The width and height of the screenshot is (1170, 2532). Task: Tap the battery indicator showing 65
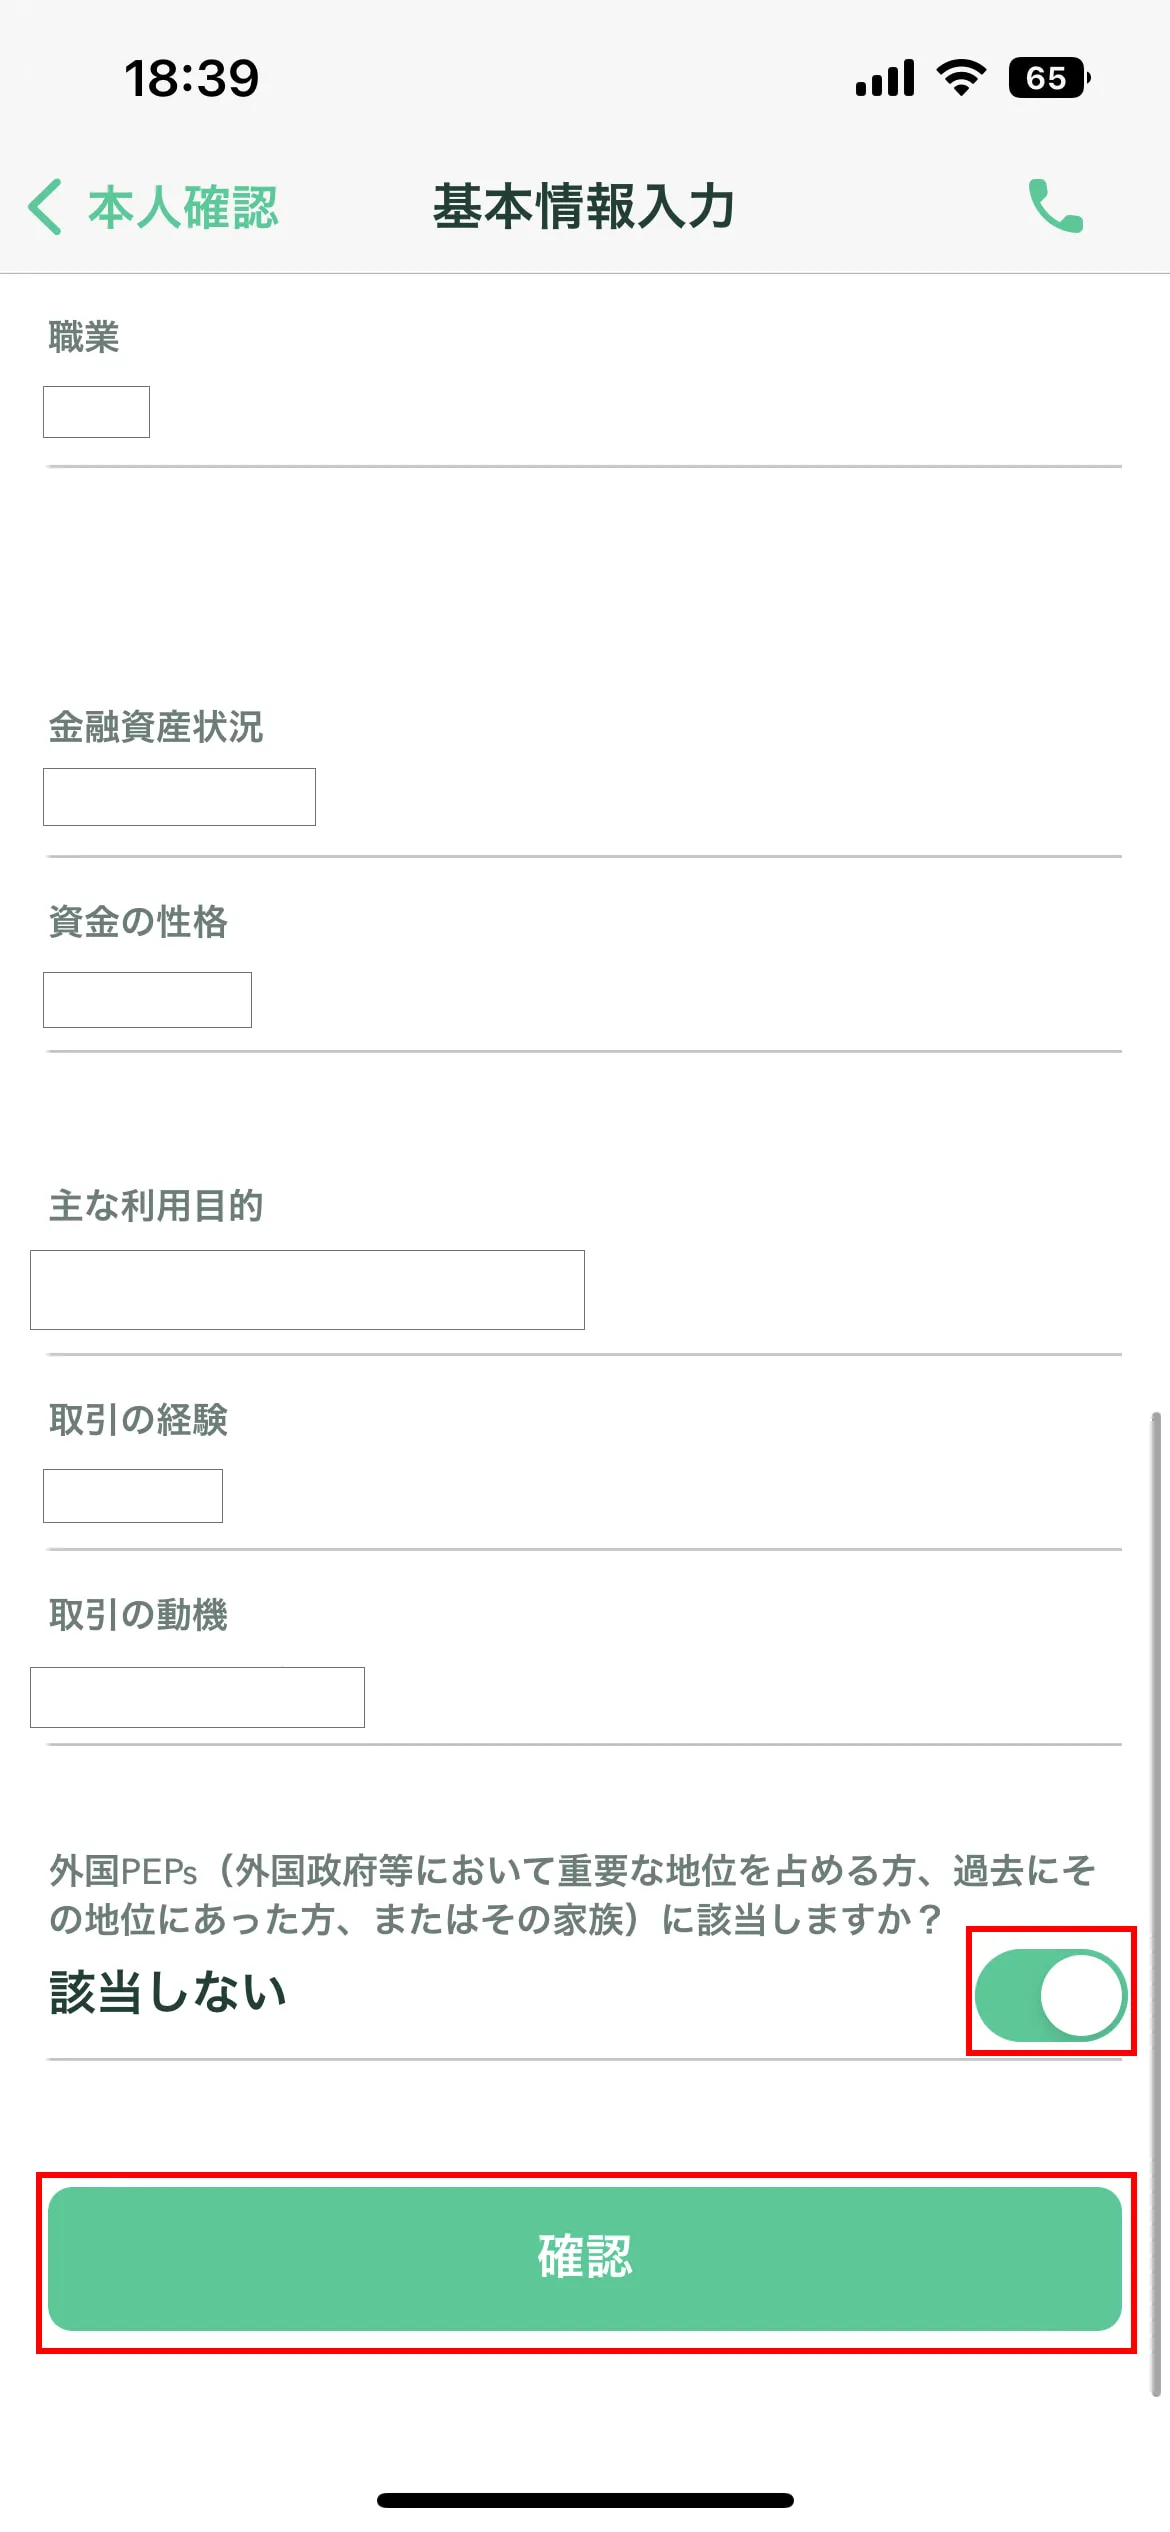[1046, 76]
